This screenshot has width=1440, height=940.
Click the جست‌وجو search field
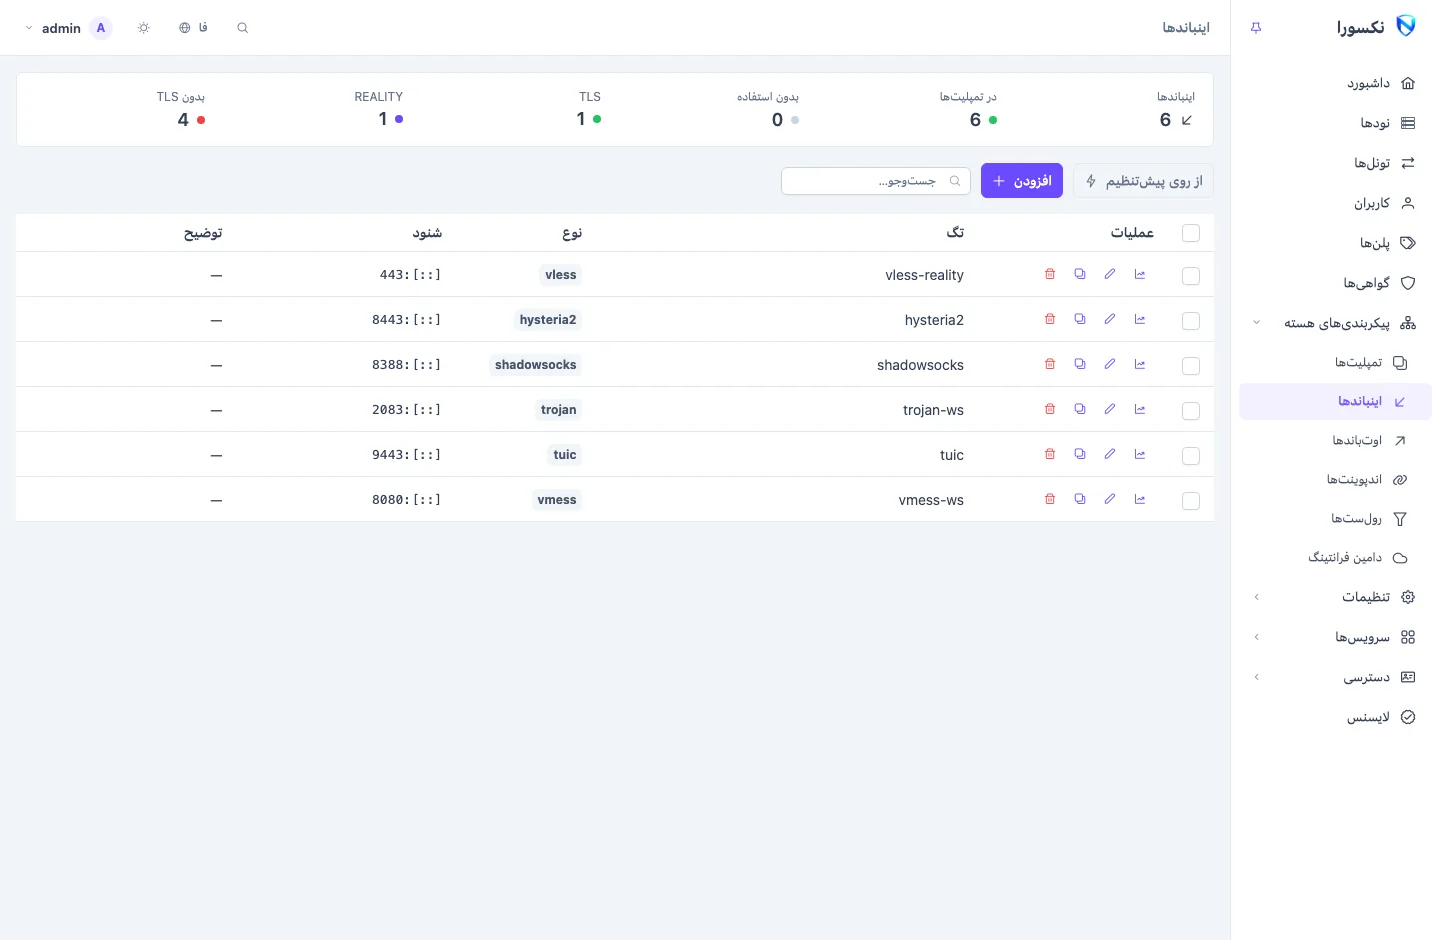pyautogui.click(x=876, y=181)
